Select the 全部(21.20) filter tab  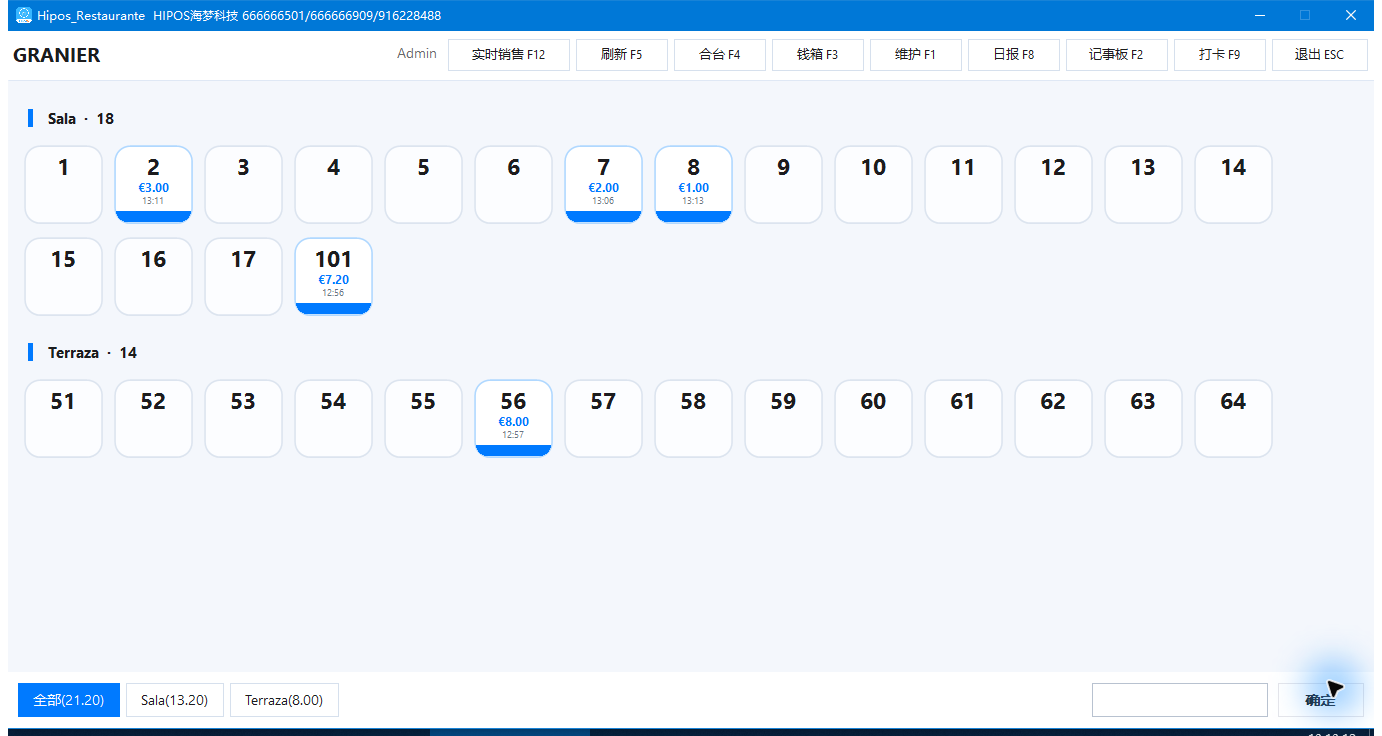[69, 700]
